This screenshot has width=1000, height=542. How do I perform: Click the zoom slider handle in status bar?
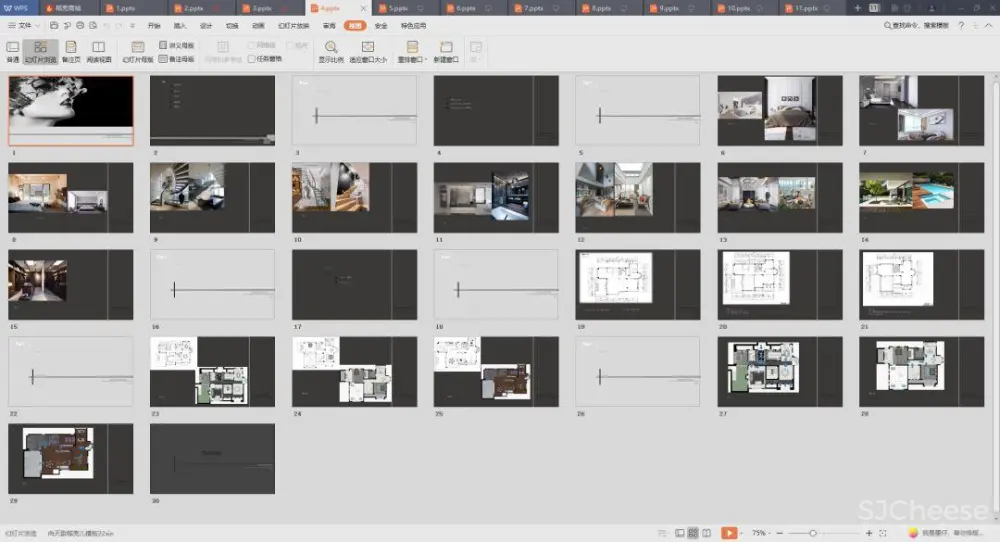click(x=813, y=533)
